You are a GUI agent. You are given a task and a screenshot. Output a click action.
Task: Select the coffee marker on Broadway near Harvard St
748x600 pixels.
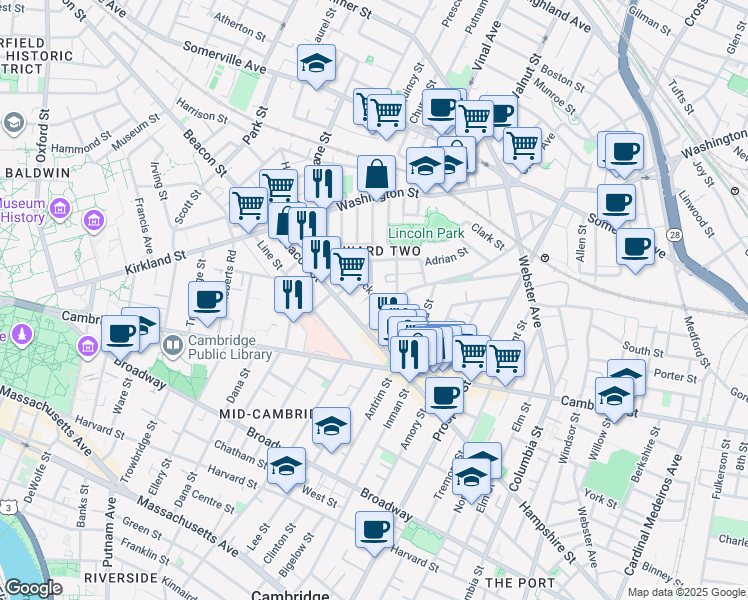(x=375, y=529)
